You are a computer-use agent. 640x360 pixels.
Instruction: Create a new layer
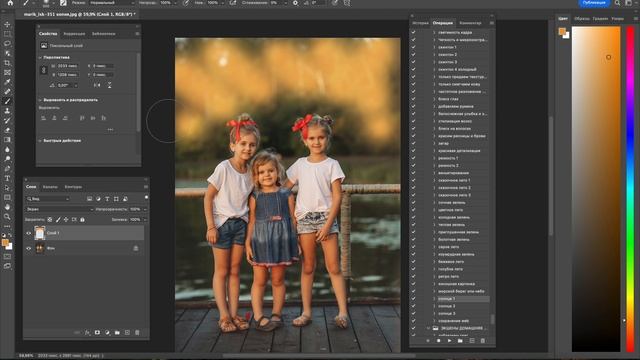coord(127,333)
